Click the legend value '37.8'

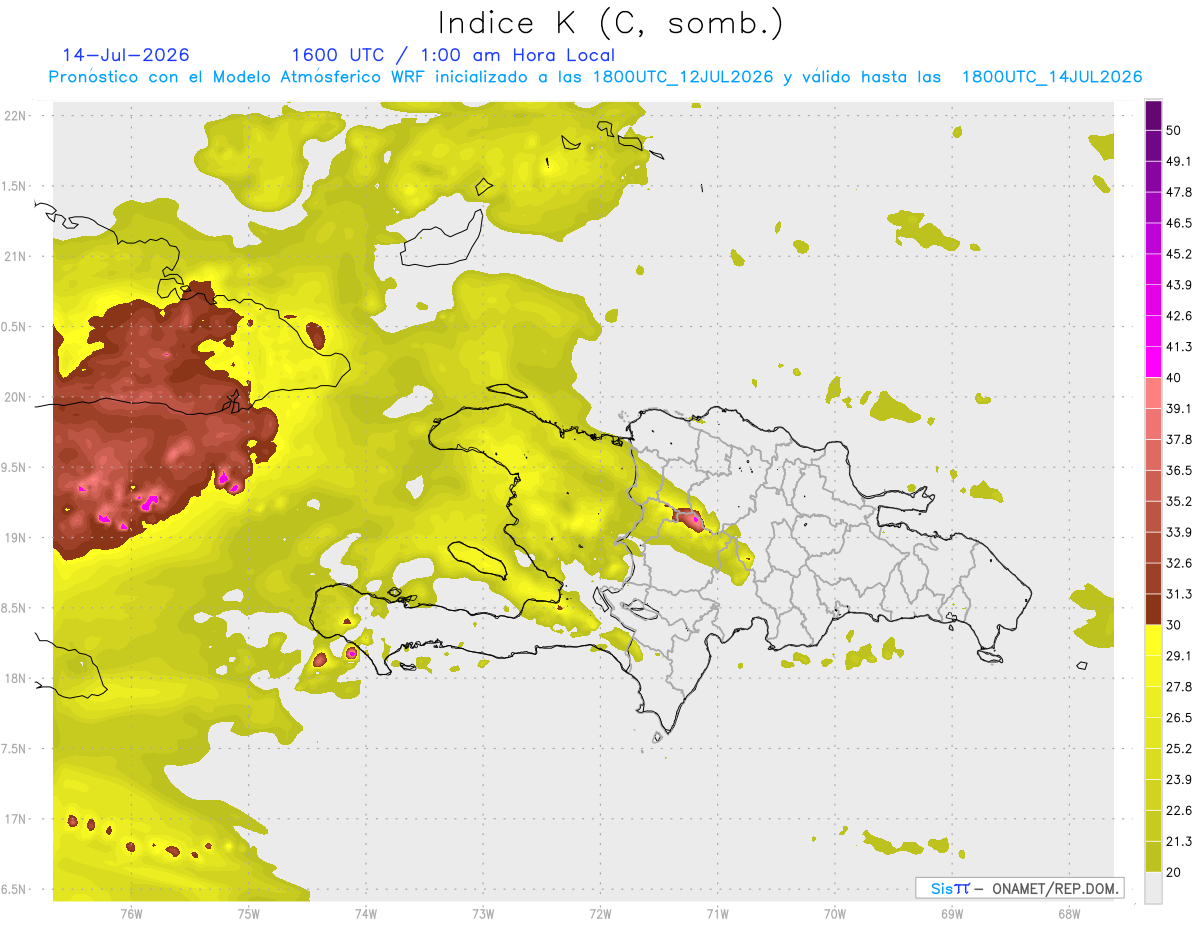pos(1179,439)
